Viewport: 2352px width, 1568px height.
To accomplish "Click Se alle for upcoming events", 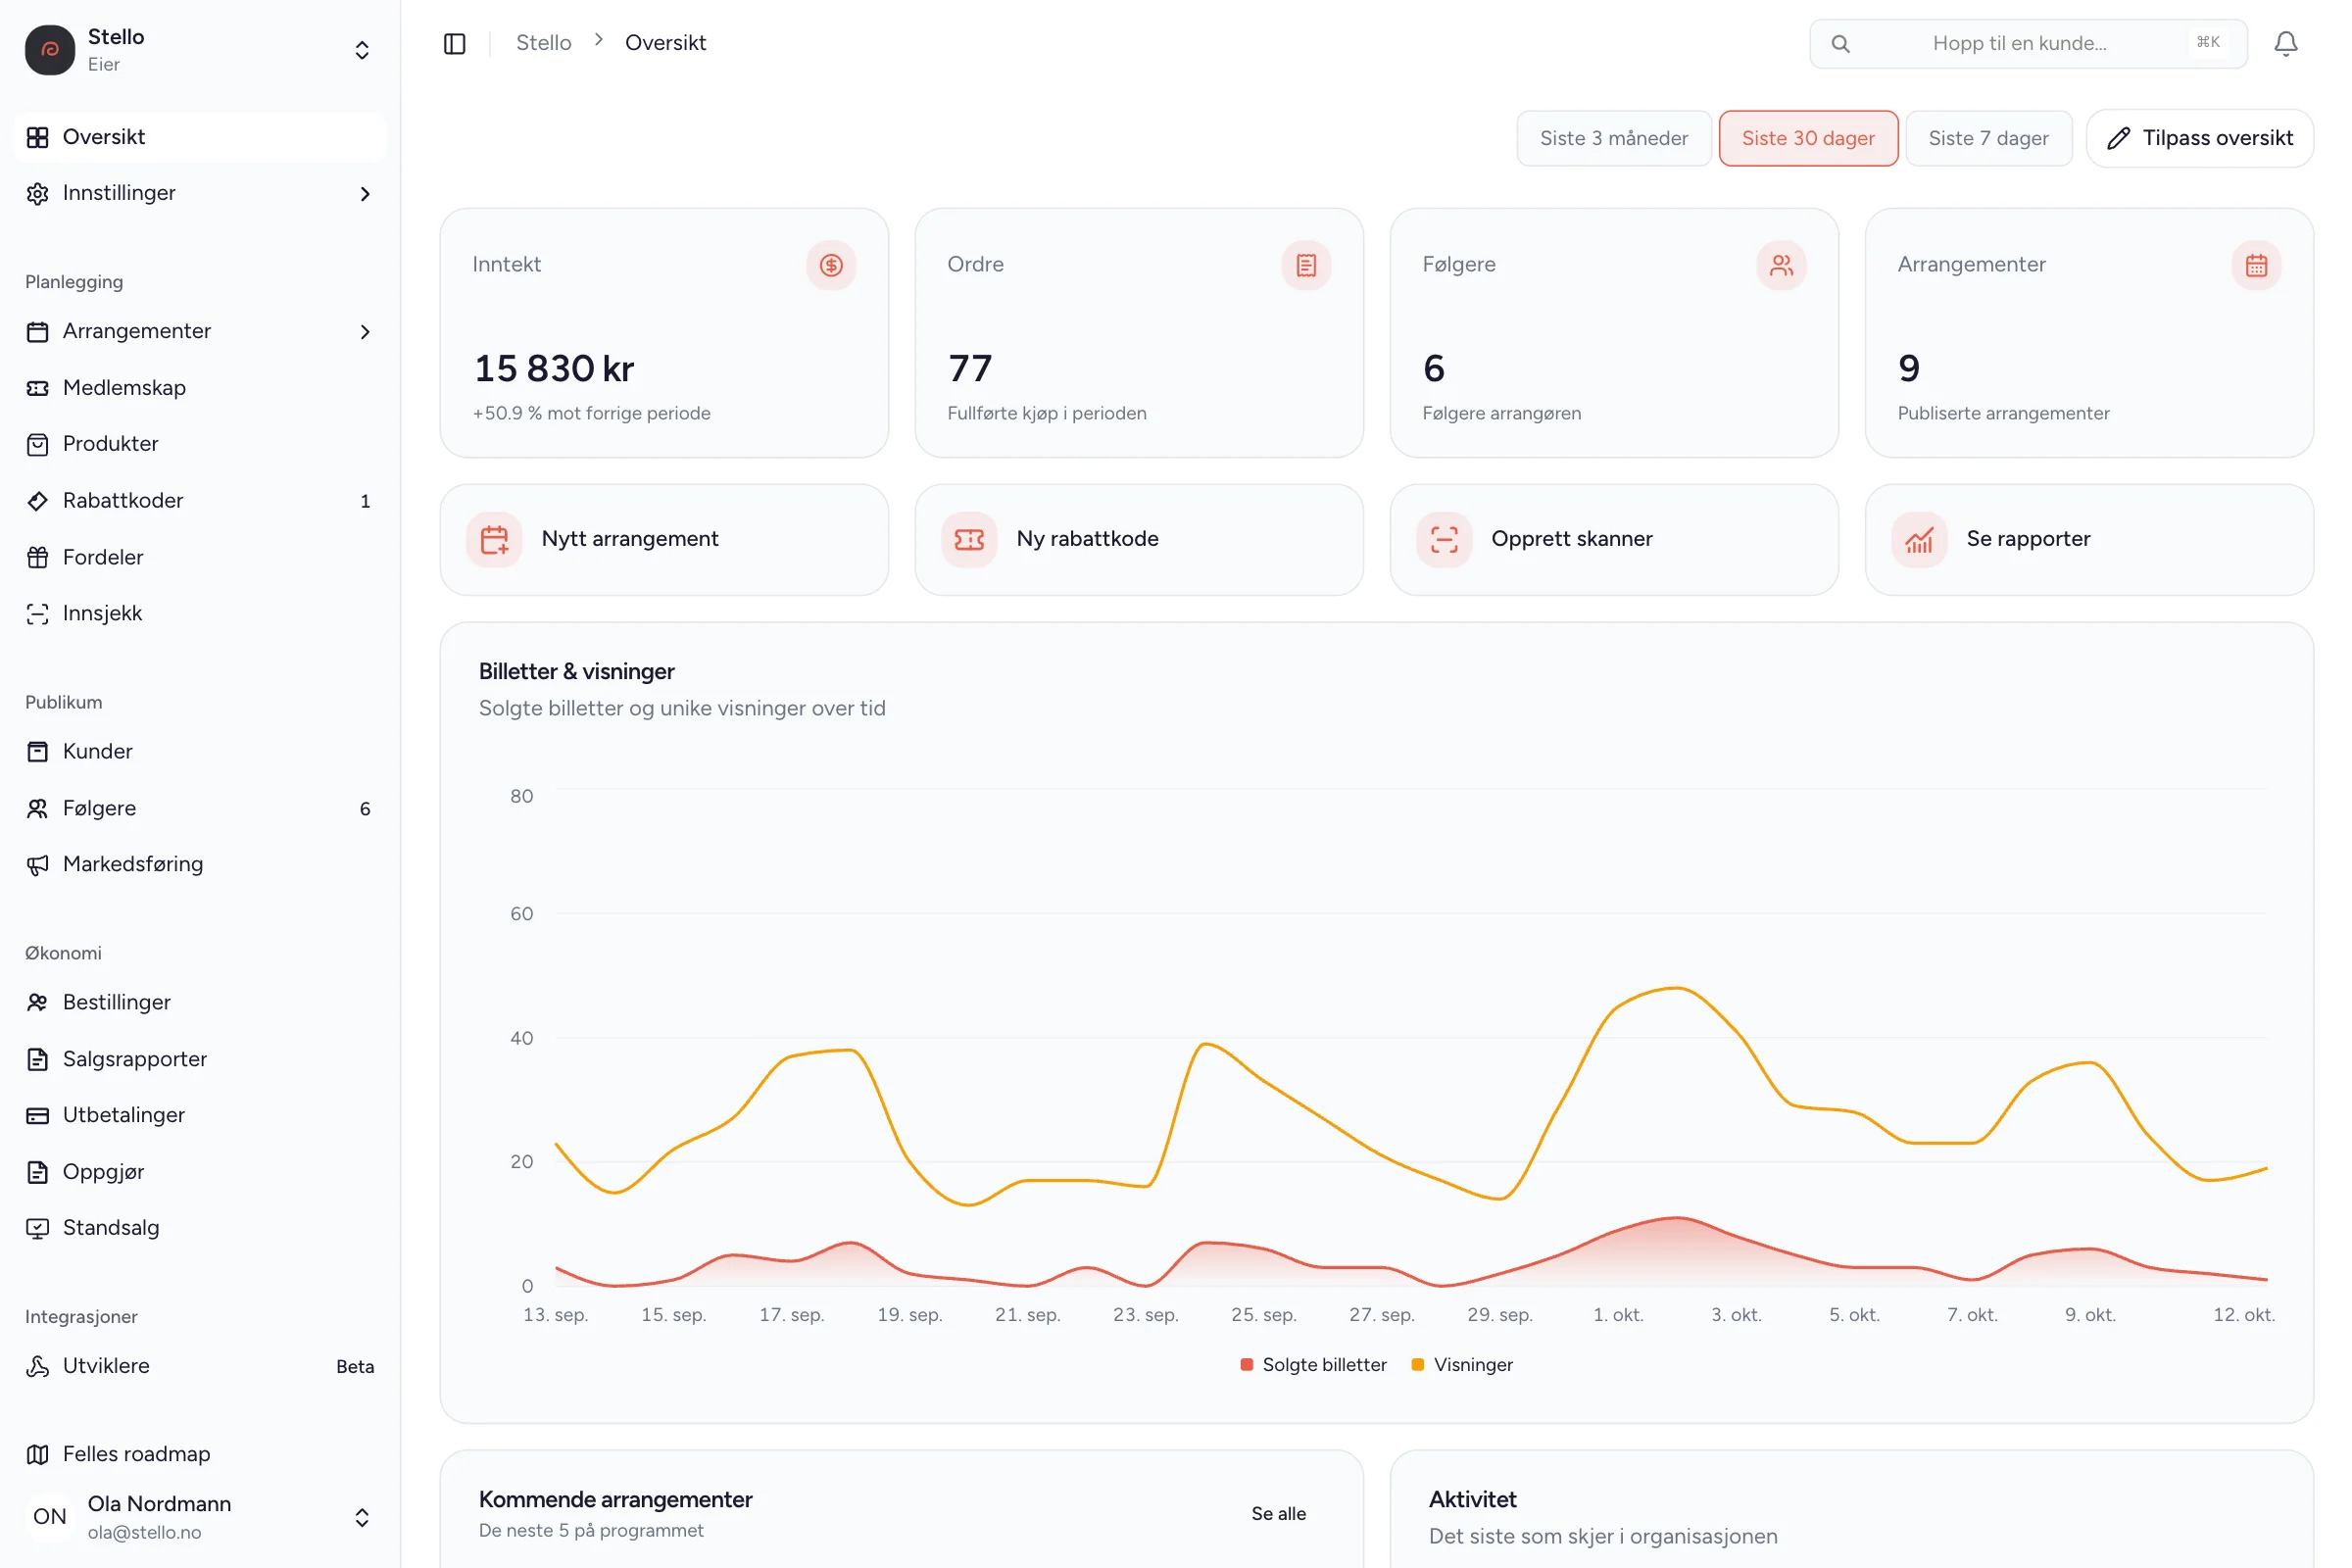I will coord(1278,1513).
